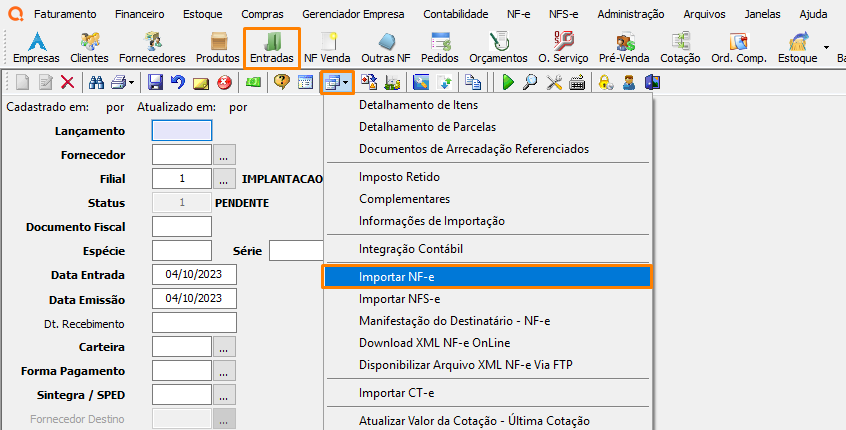Open Carteira lookup ellipsis button

click(224, 347)
